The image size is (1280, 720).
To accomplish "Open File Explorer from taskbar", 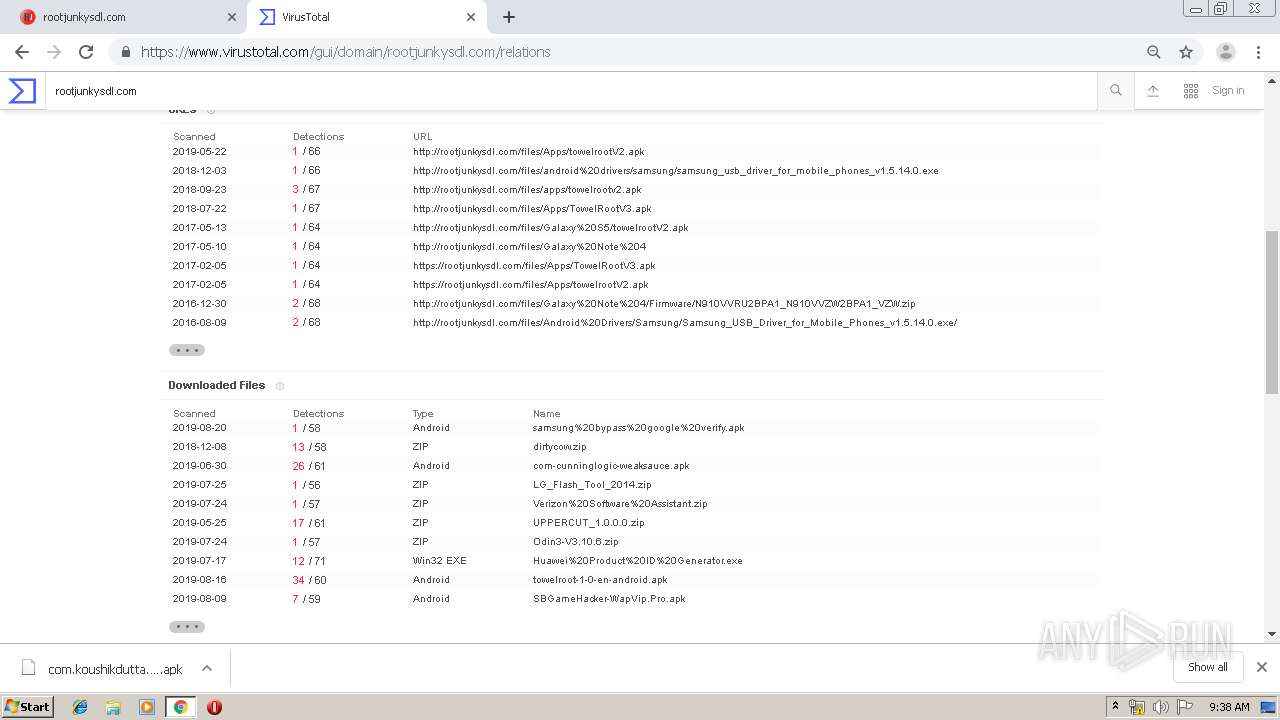I will [113, 707].
